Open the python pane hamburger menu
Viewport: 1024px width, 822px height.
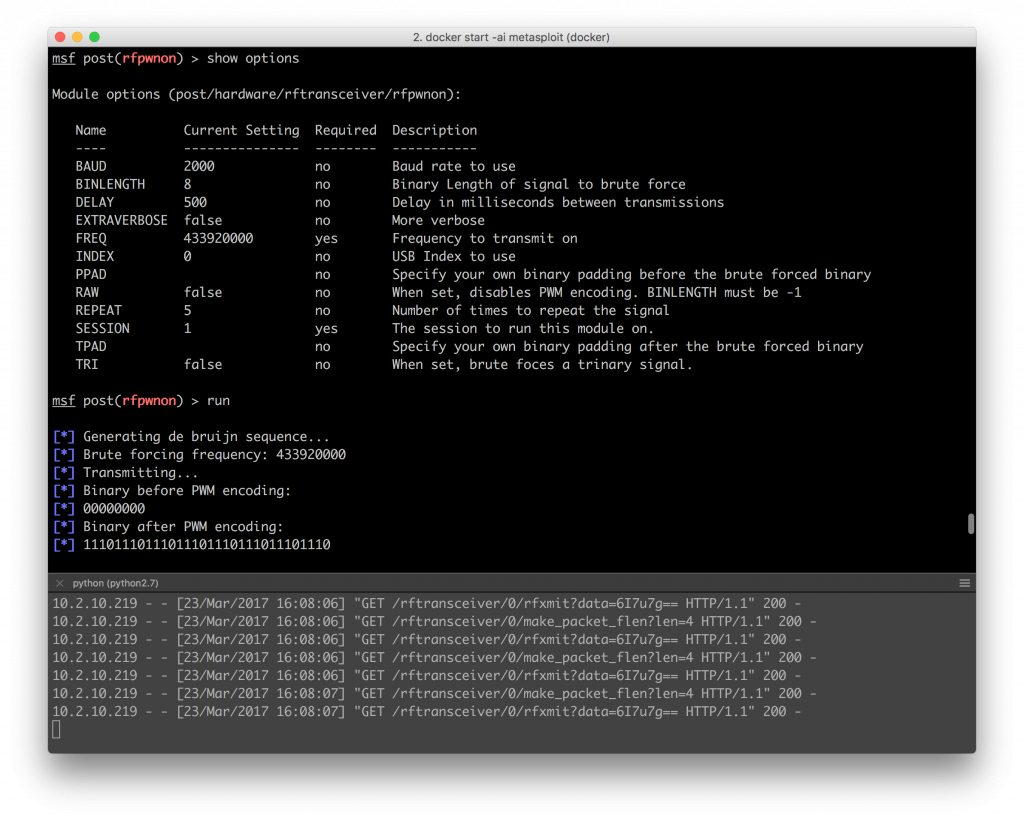(964, 582)
